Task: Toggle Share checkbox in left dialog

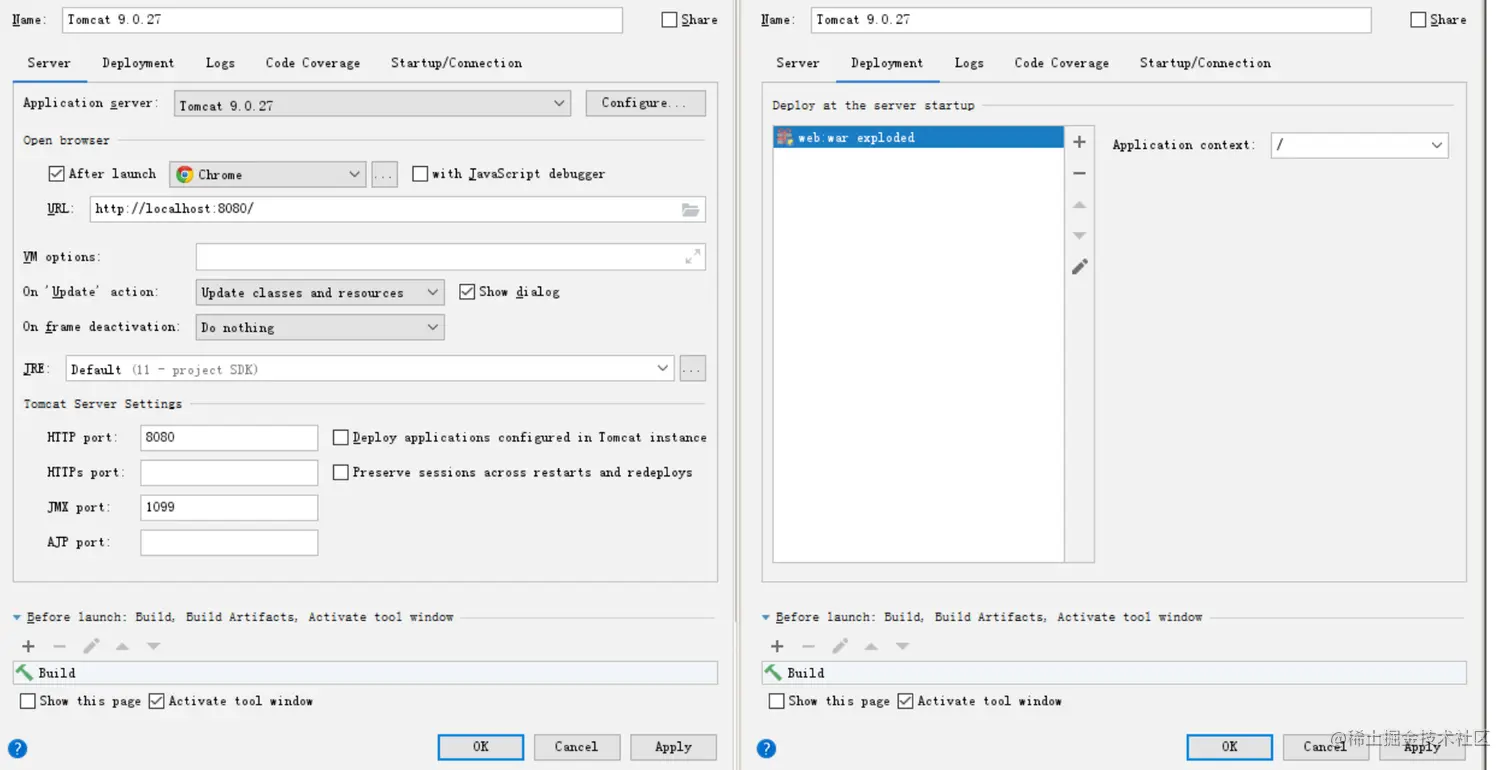Action: pyautogui.click(x=669, y=19)
